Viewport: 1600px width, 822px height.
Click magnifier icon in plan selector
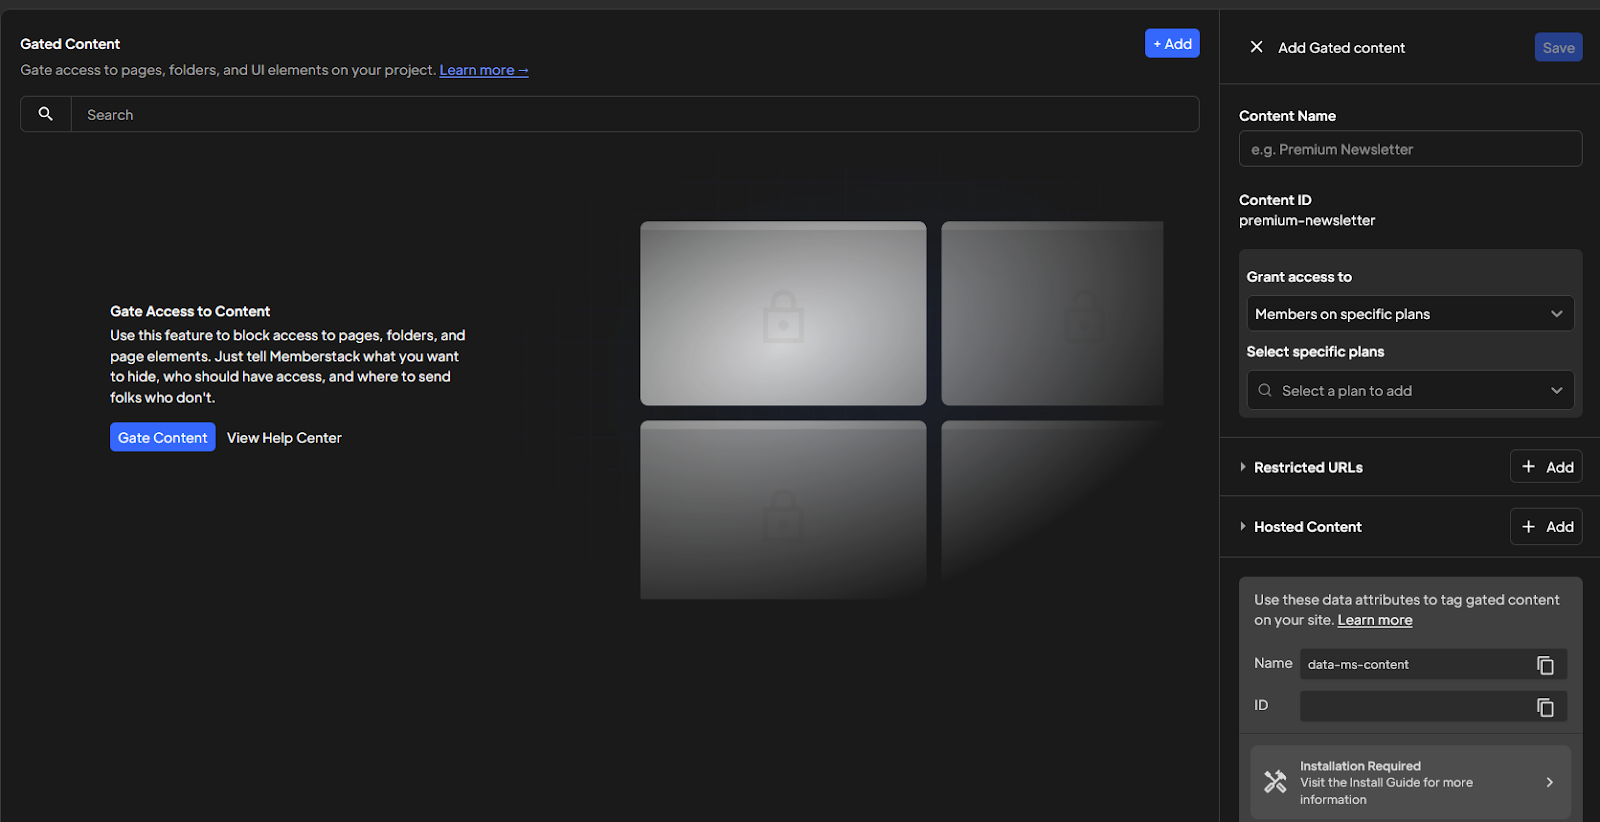click(x=1265, y=390)
